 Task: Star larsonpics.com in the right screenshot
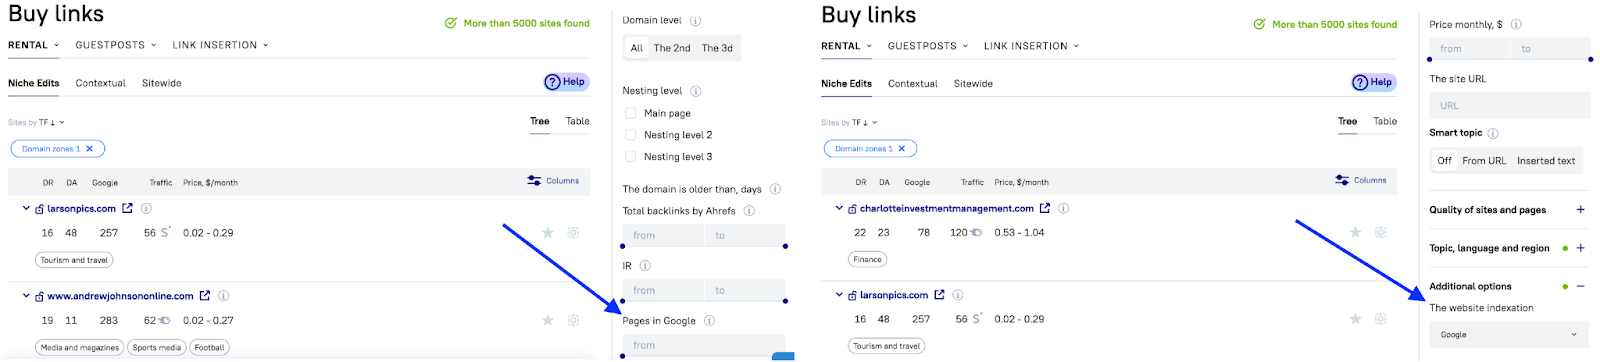coord(1356,319)
